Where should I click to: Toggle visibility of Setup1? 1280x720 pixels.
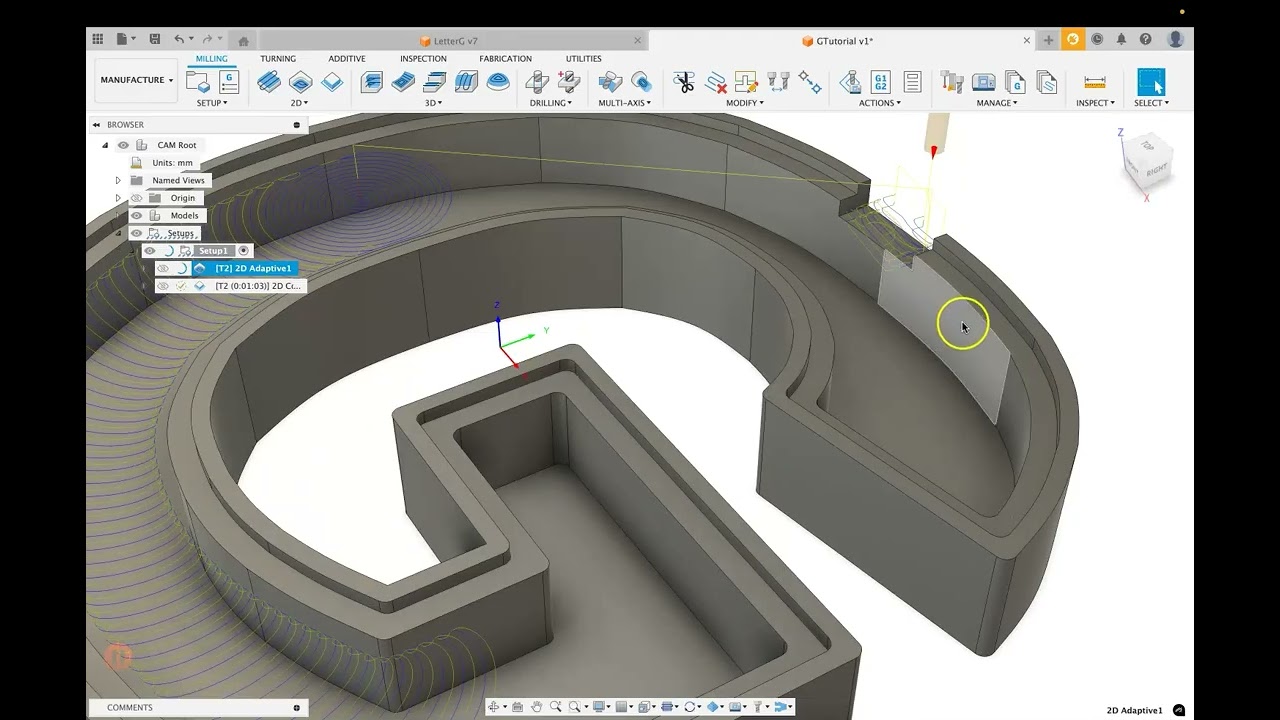pyautogui.click(x=150, y=251)
